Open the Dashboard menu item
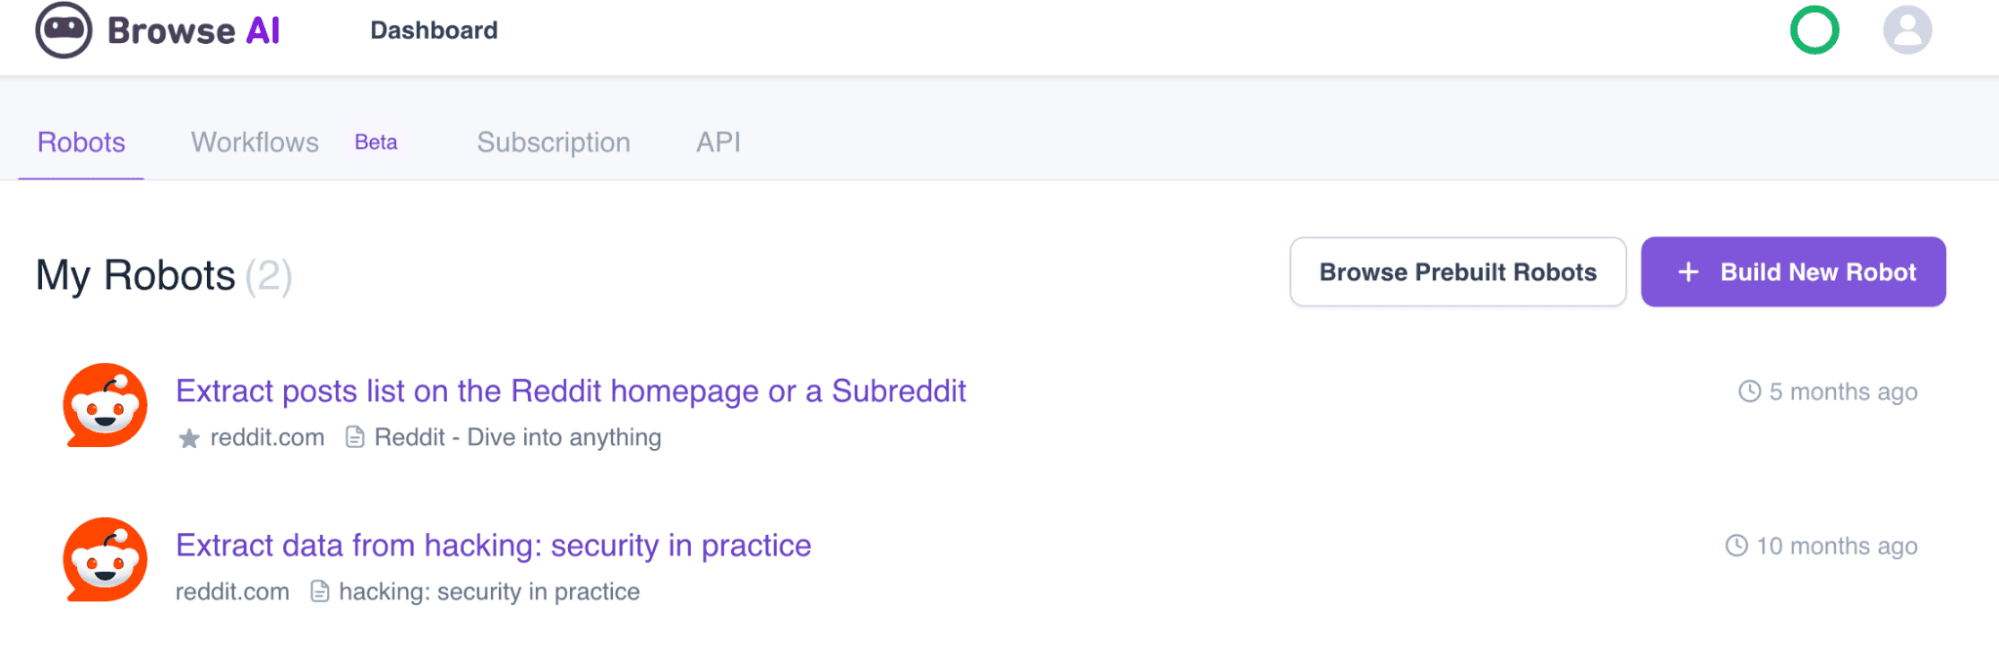Image resolution: width=1999 pixels, height=661 pixels. [433, 30]
